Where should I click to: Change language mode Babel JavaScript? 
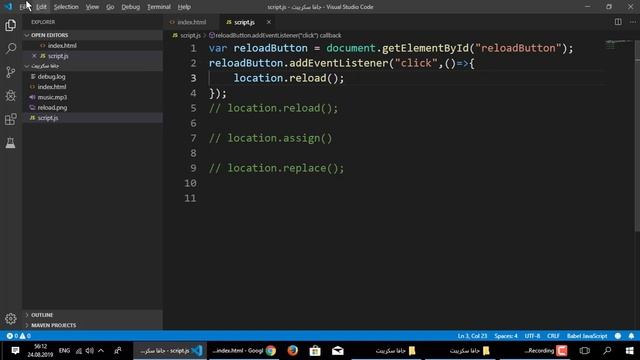click(x=587, y=336)
